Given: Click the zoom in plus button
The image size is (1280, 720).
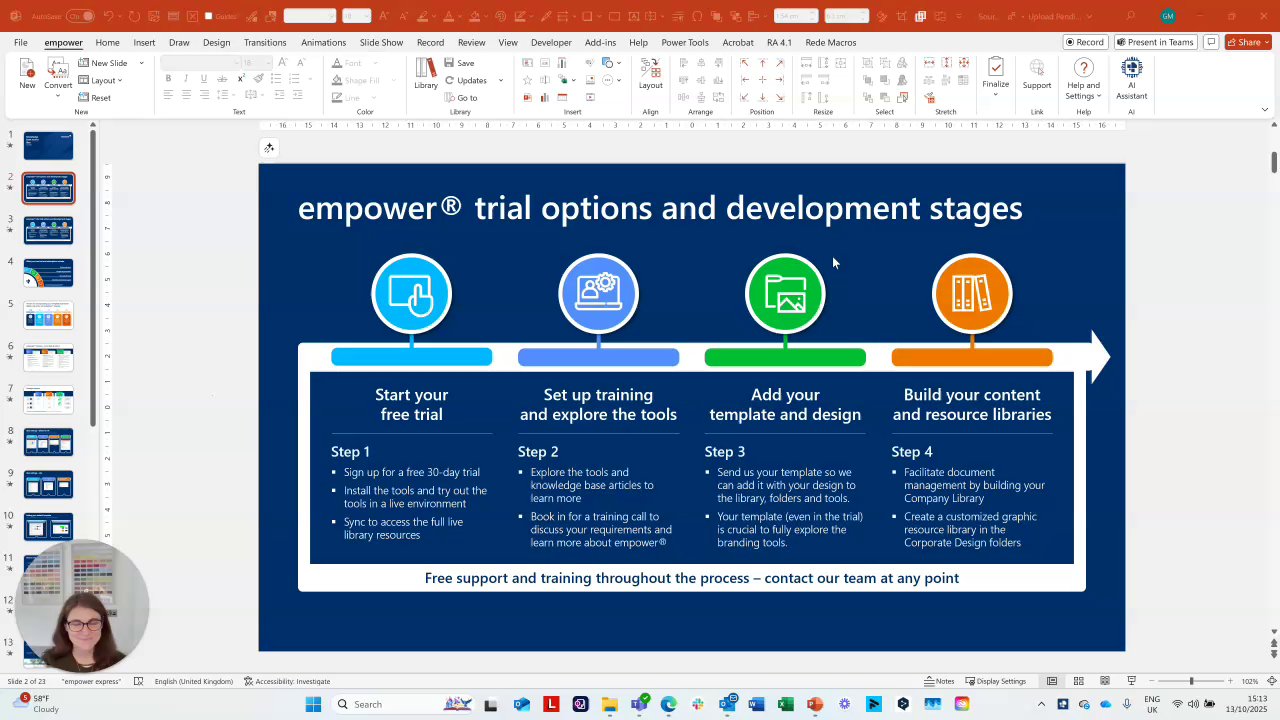Looking at the screenshot, I should click(1230, 681).
